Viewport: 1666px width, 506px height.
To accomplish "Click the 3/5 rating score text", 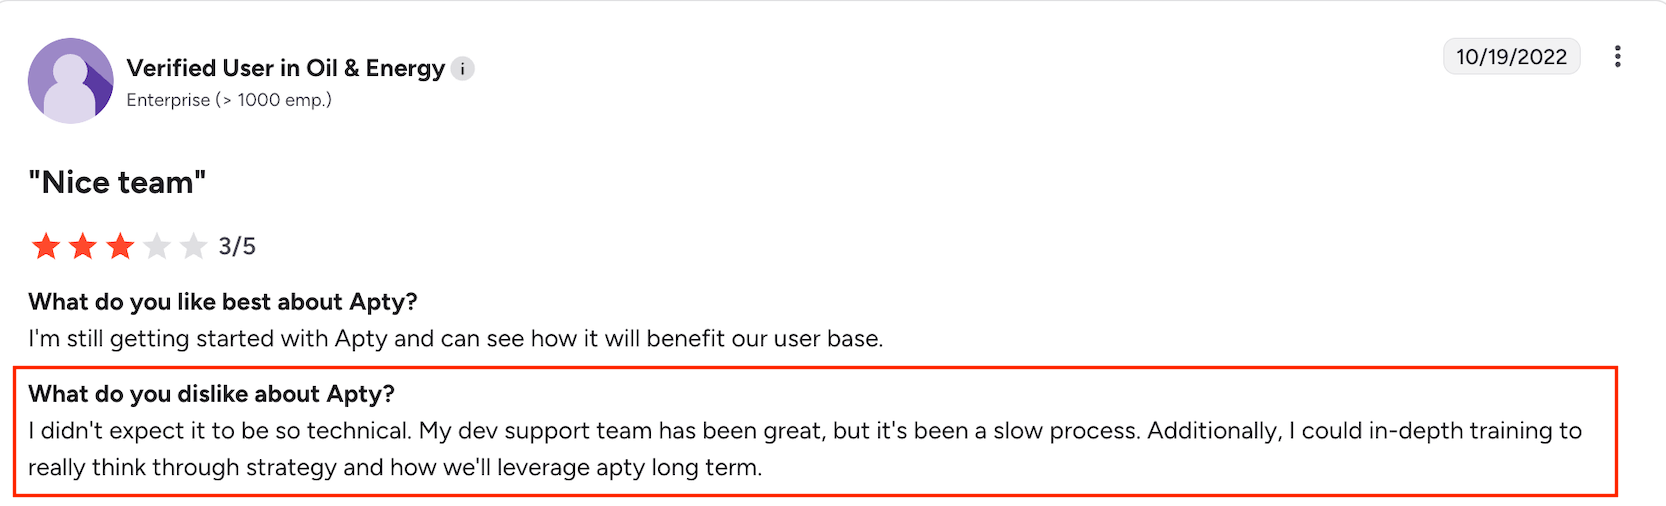I will pyautogui.click(x=237, y=246).
